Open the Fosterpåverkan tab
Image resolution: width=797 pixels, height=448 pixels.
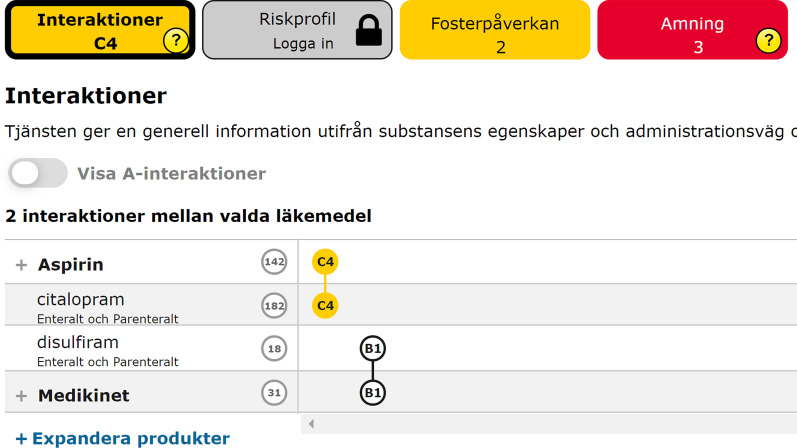click(x=494, y=31)
